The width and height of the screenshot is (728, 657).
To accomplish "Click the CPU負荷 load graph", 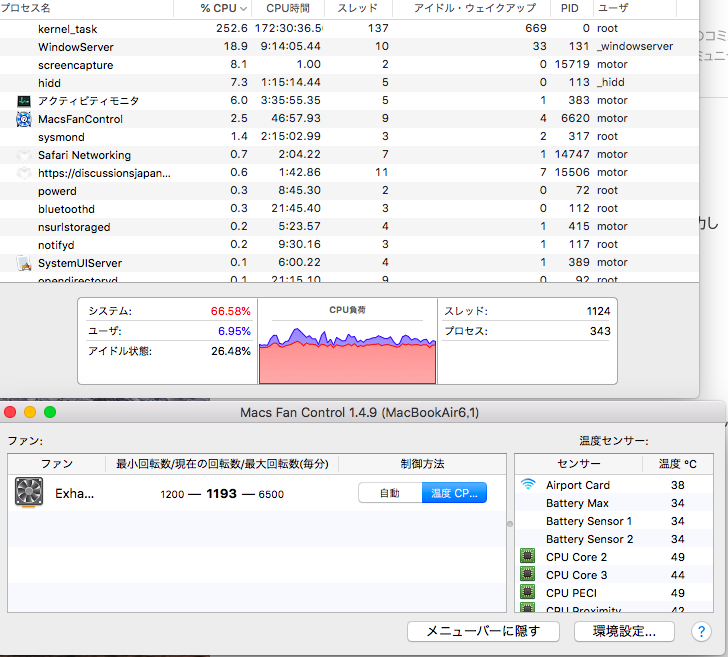I will [347, 355].
